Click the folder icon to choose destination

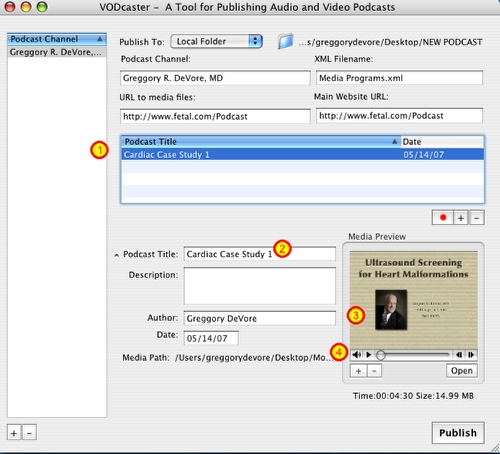[286, 41]
